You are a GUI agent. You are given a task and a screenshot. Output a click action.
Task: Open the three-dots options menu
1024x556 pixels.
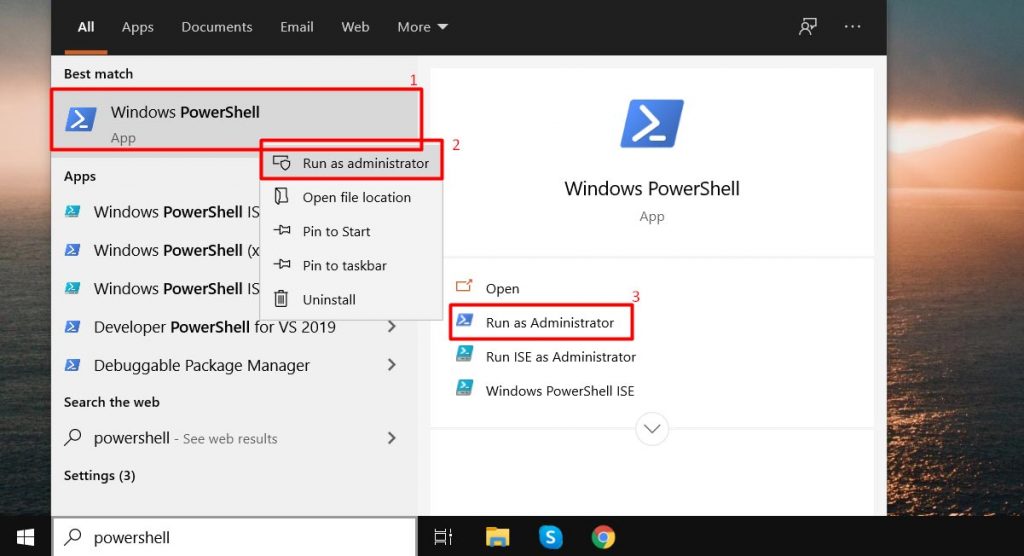[x=852, y=27]
